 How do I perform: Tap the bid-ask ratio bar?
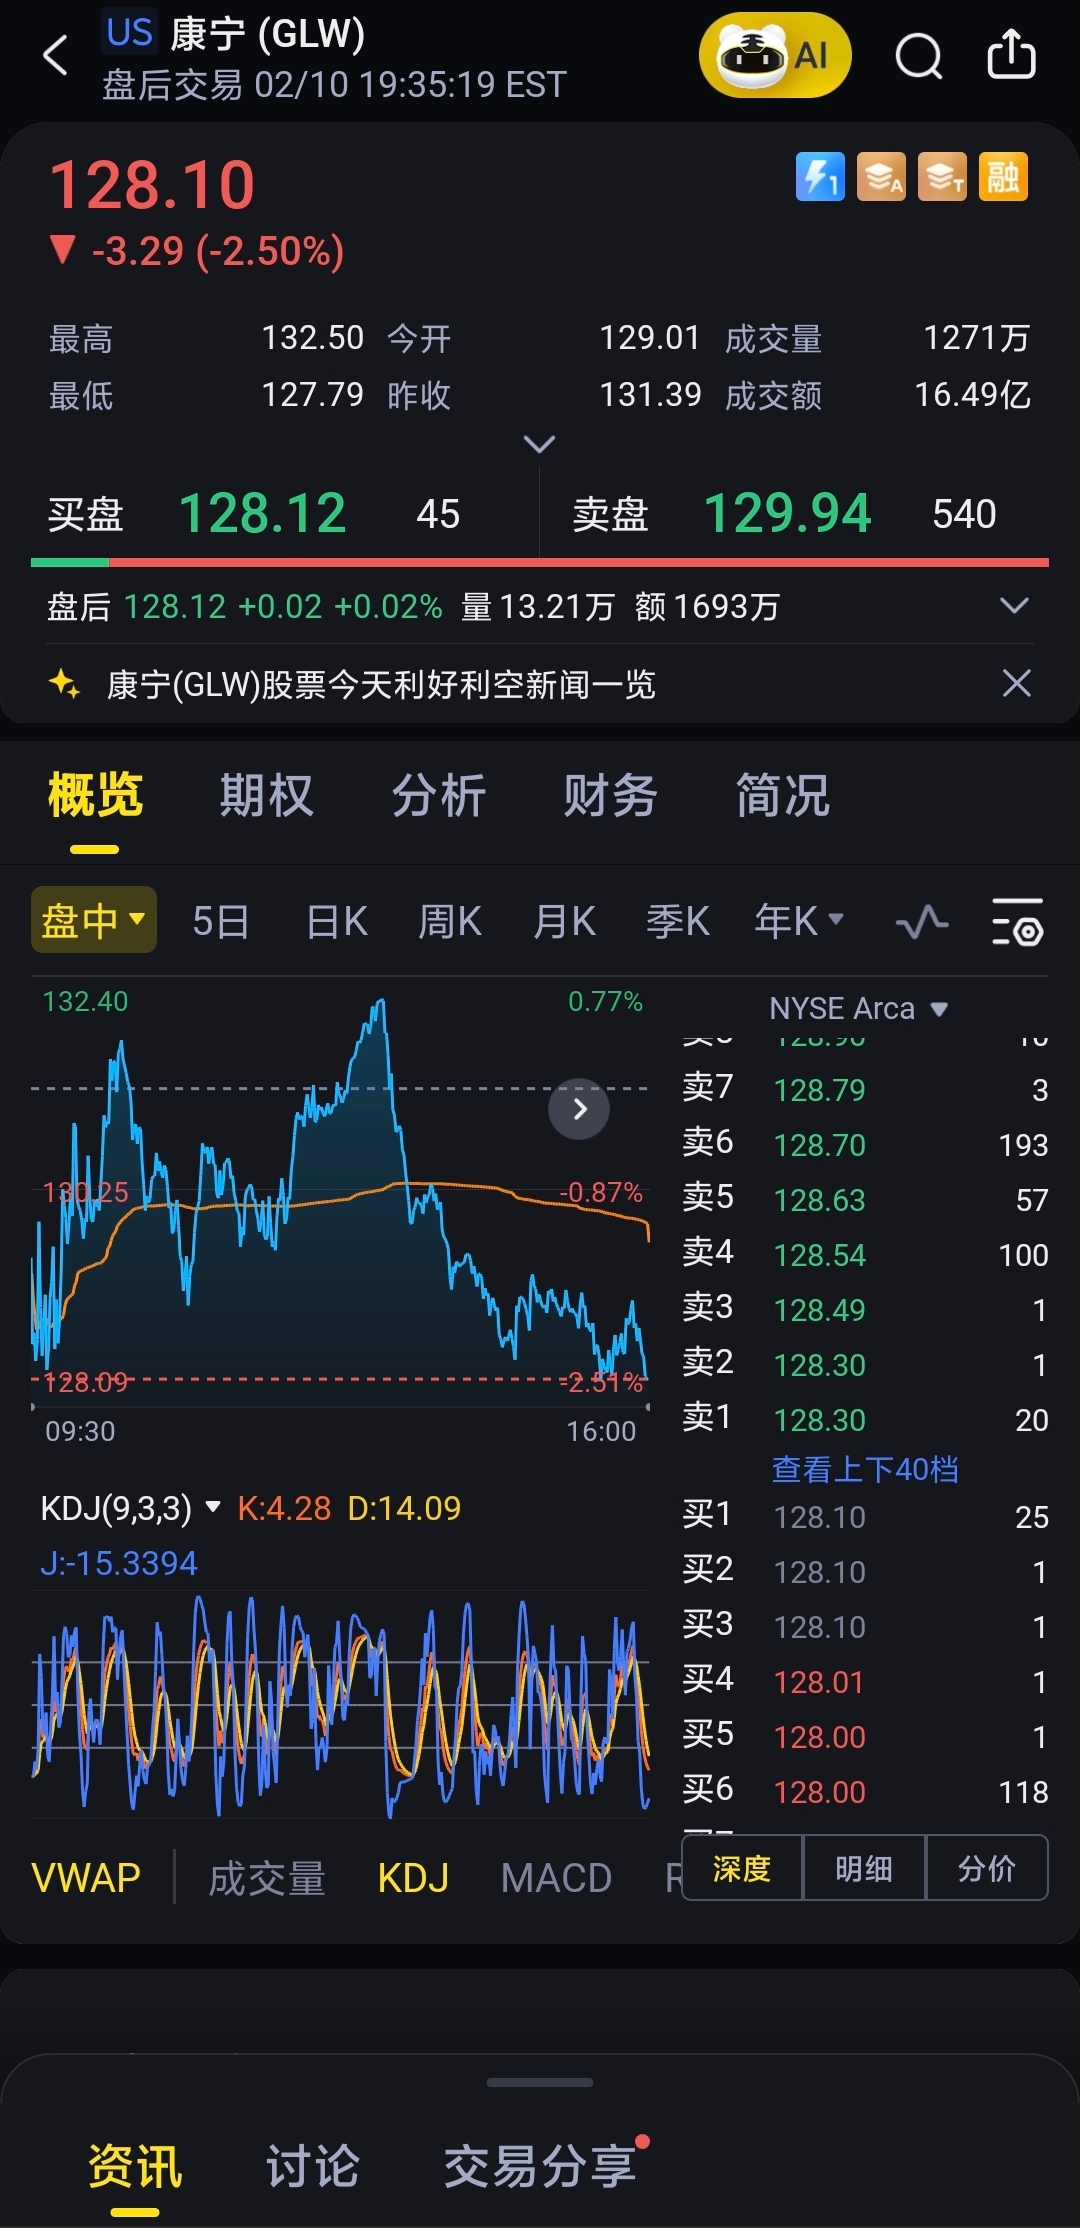pos(540,563)
